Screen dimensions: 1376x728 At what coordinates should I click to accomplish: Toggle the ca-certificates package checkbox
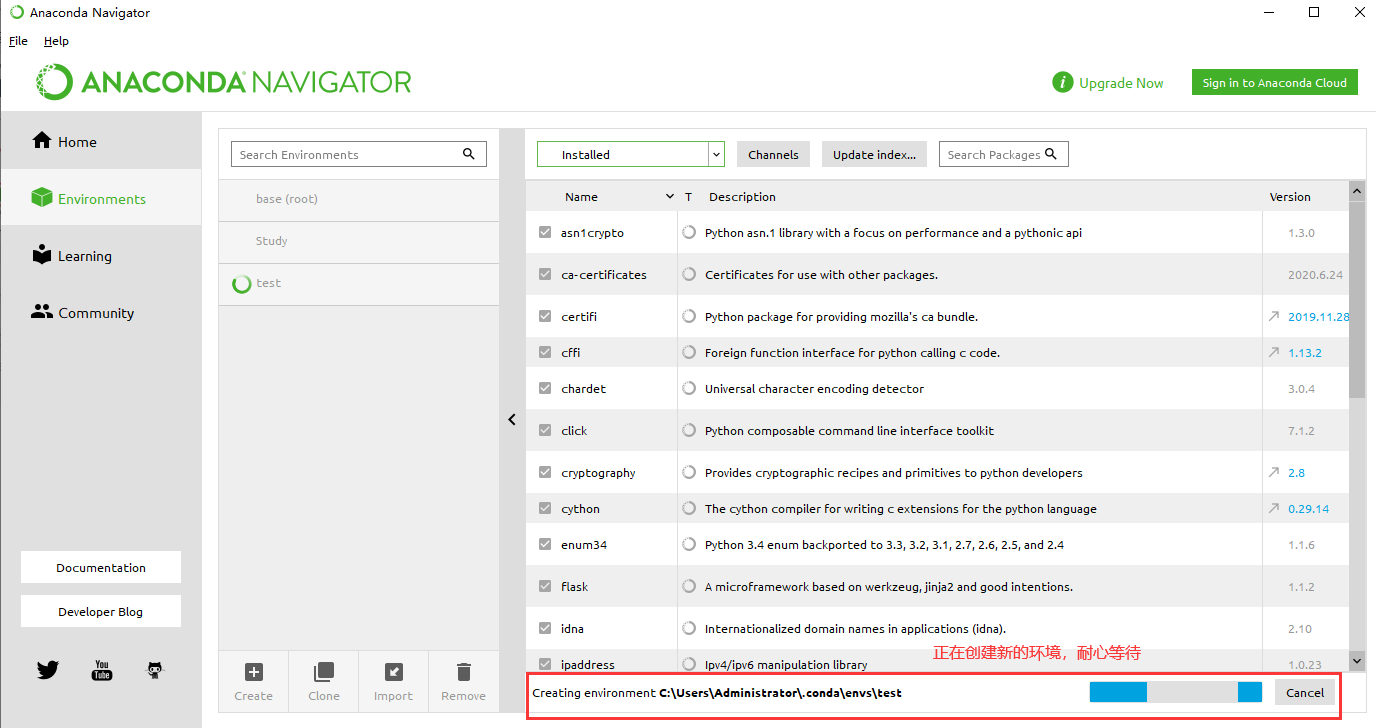[545, 274]
